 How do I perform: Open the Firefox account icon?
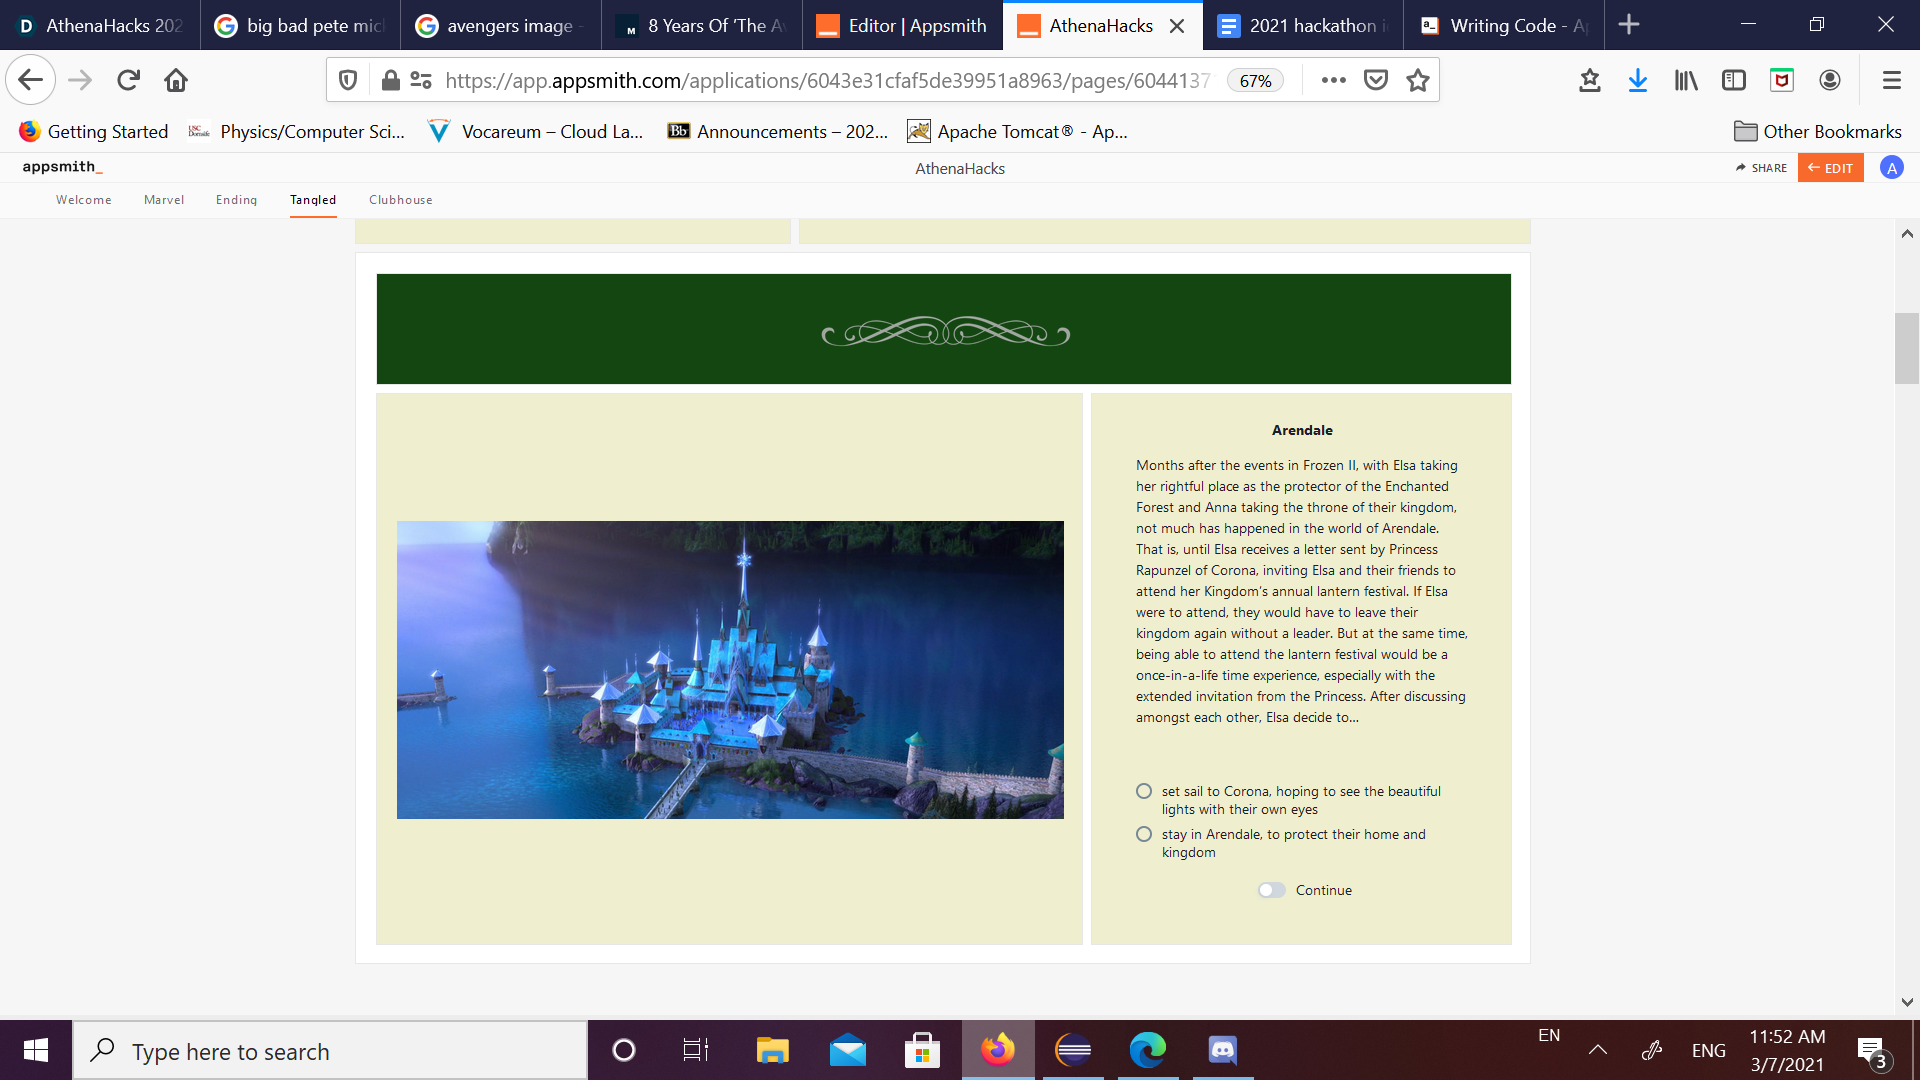pyautogui.click(x=1830, y=80)
